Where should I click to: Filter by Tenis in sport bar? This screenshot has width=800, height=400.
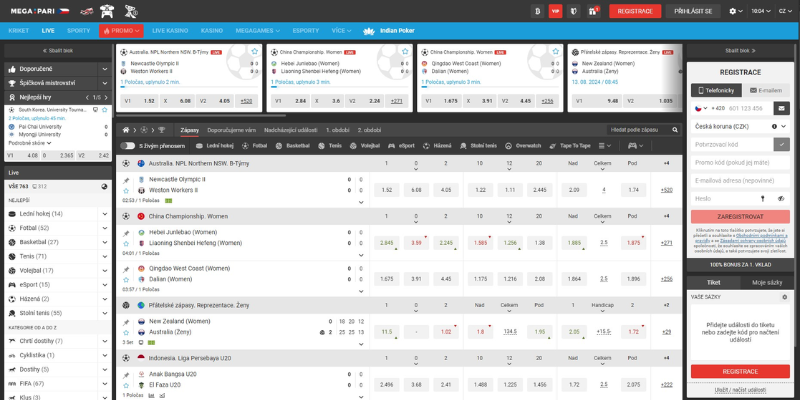point(330,146)
